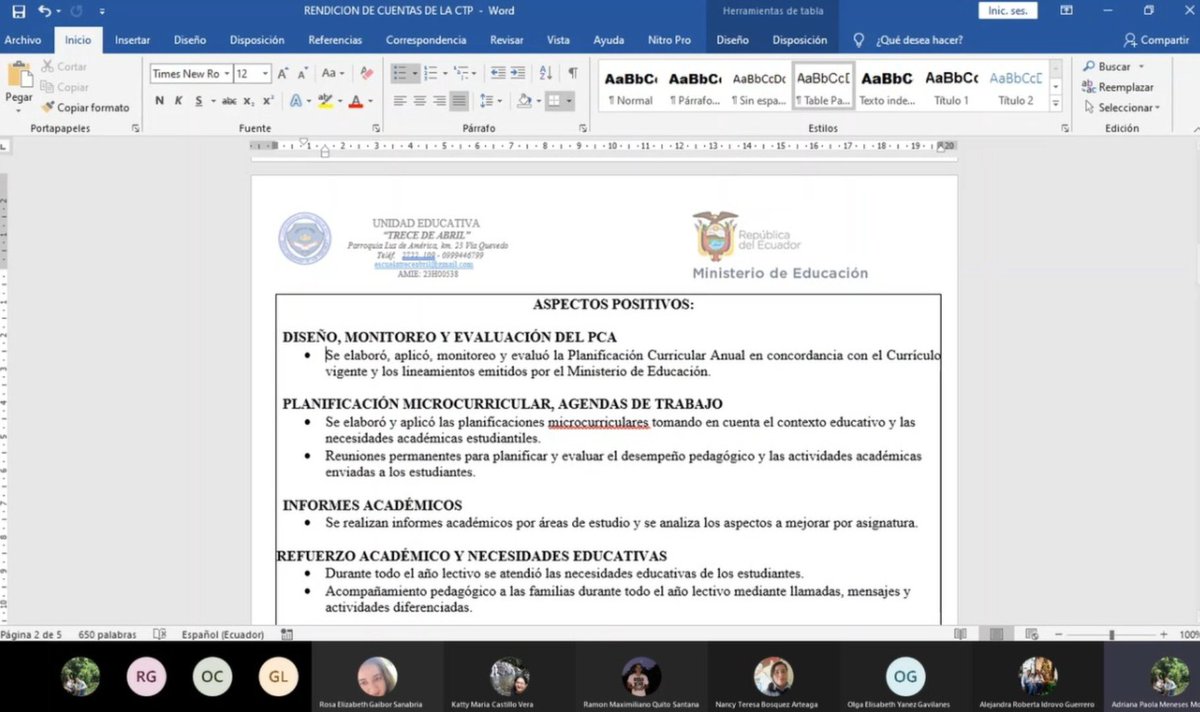
Task: Open the spelling check icon in status bar
Action: [159, 635]
